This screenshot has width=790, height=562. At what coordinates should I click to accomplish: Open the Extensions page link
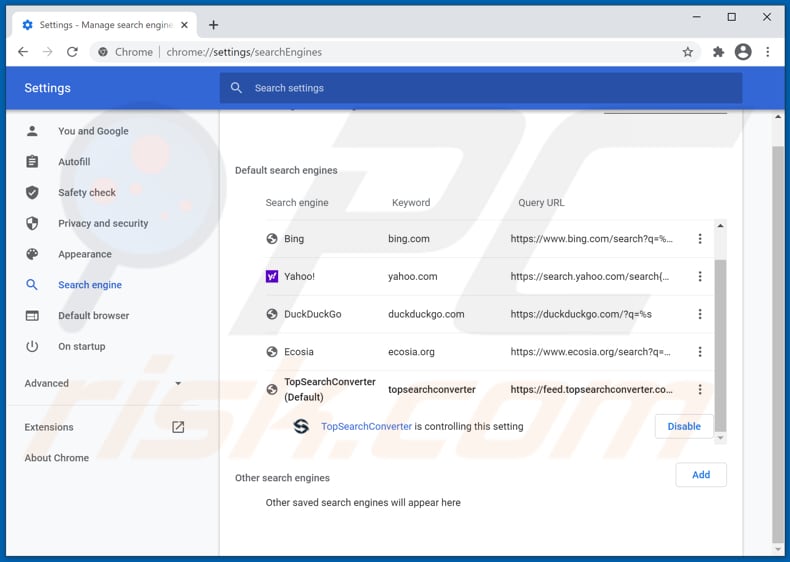[x=49, y=427]
